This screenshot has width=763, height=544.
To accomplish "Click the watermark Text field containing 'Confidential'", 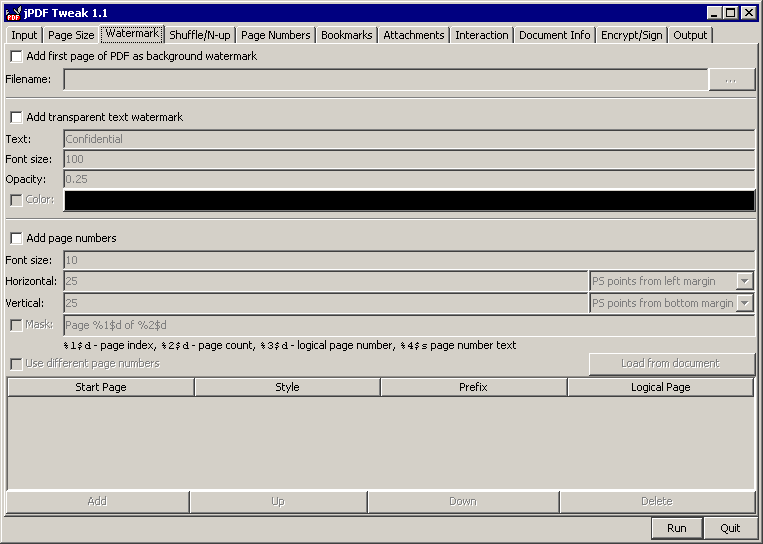I will [x=408, y=139].
